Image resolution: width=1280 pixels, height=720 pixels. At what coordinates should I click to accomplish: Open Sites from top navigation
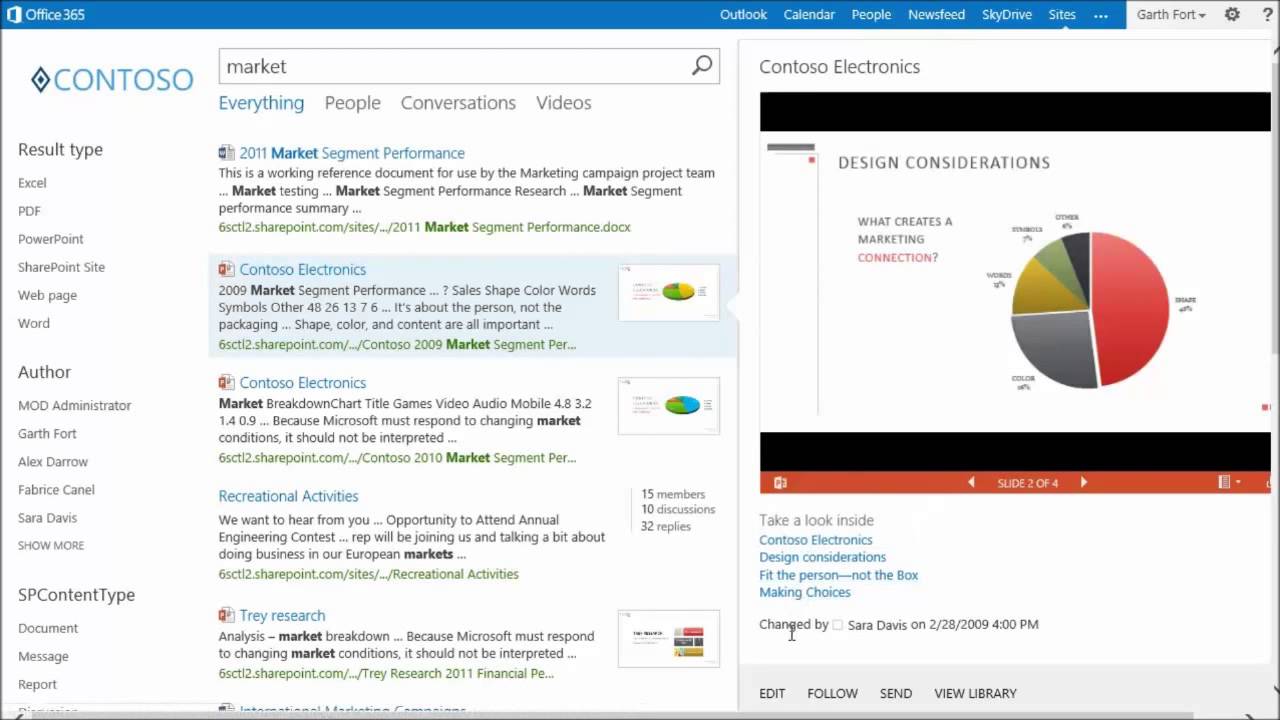(x=1062, y=14)
